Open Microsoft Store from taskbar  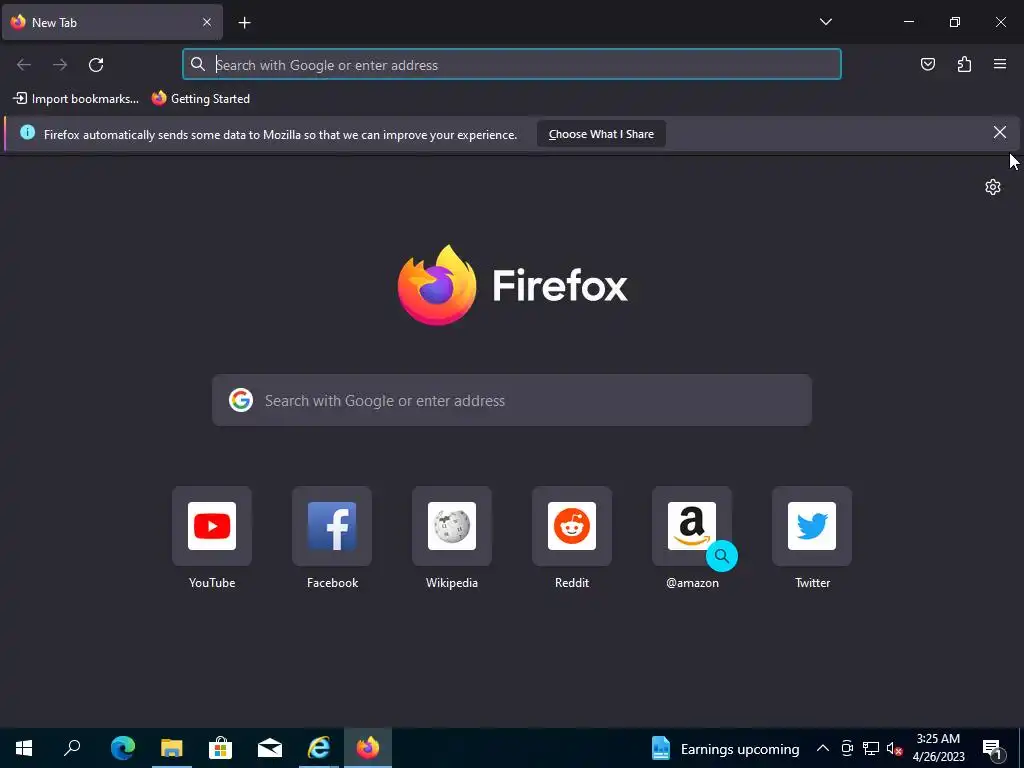click(x=221, y=748)
